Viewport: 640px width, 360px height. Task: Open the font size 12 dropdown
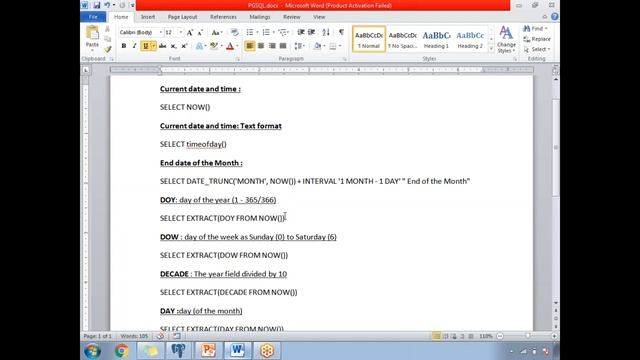click(181, 32)
